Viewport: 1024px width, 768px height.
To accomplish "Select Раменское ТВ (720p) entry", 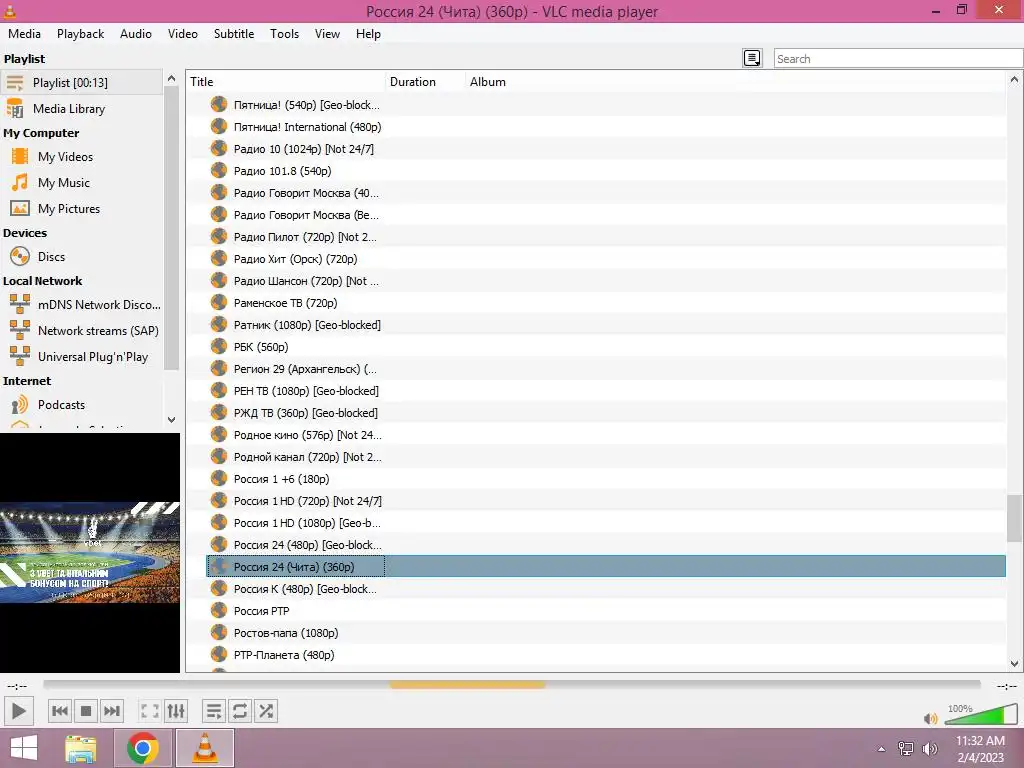I will point(285,303).
